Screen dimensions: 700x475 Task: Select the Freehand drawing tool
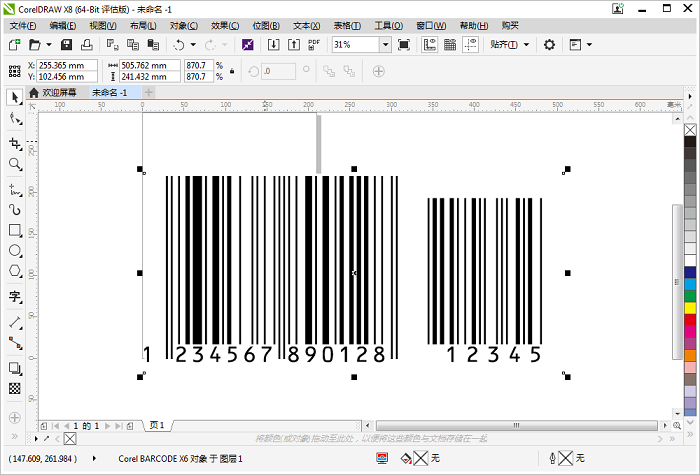[x=15, y=190]
